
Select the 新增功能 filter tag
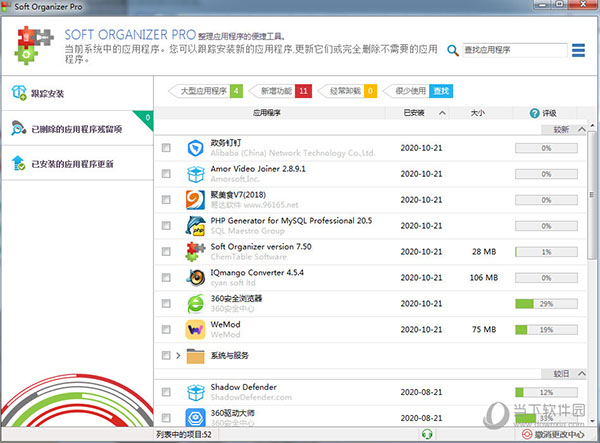pyautogui.click(x=280, y=91)
